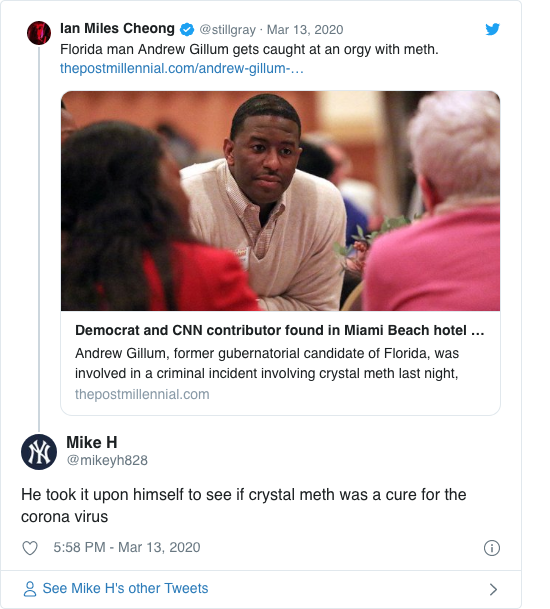The height and width of the screenshot is (609, 550).
Task: Click the person icon beside See Mike H's
Action: coord(30,589)
